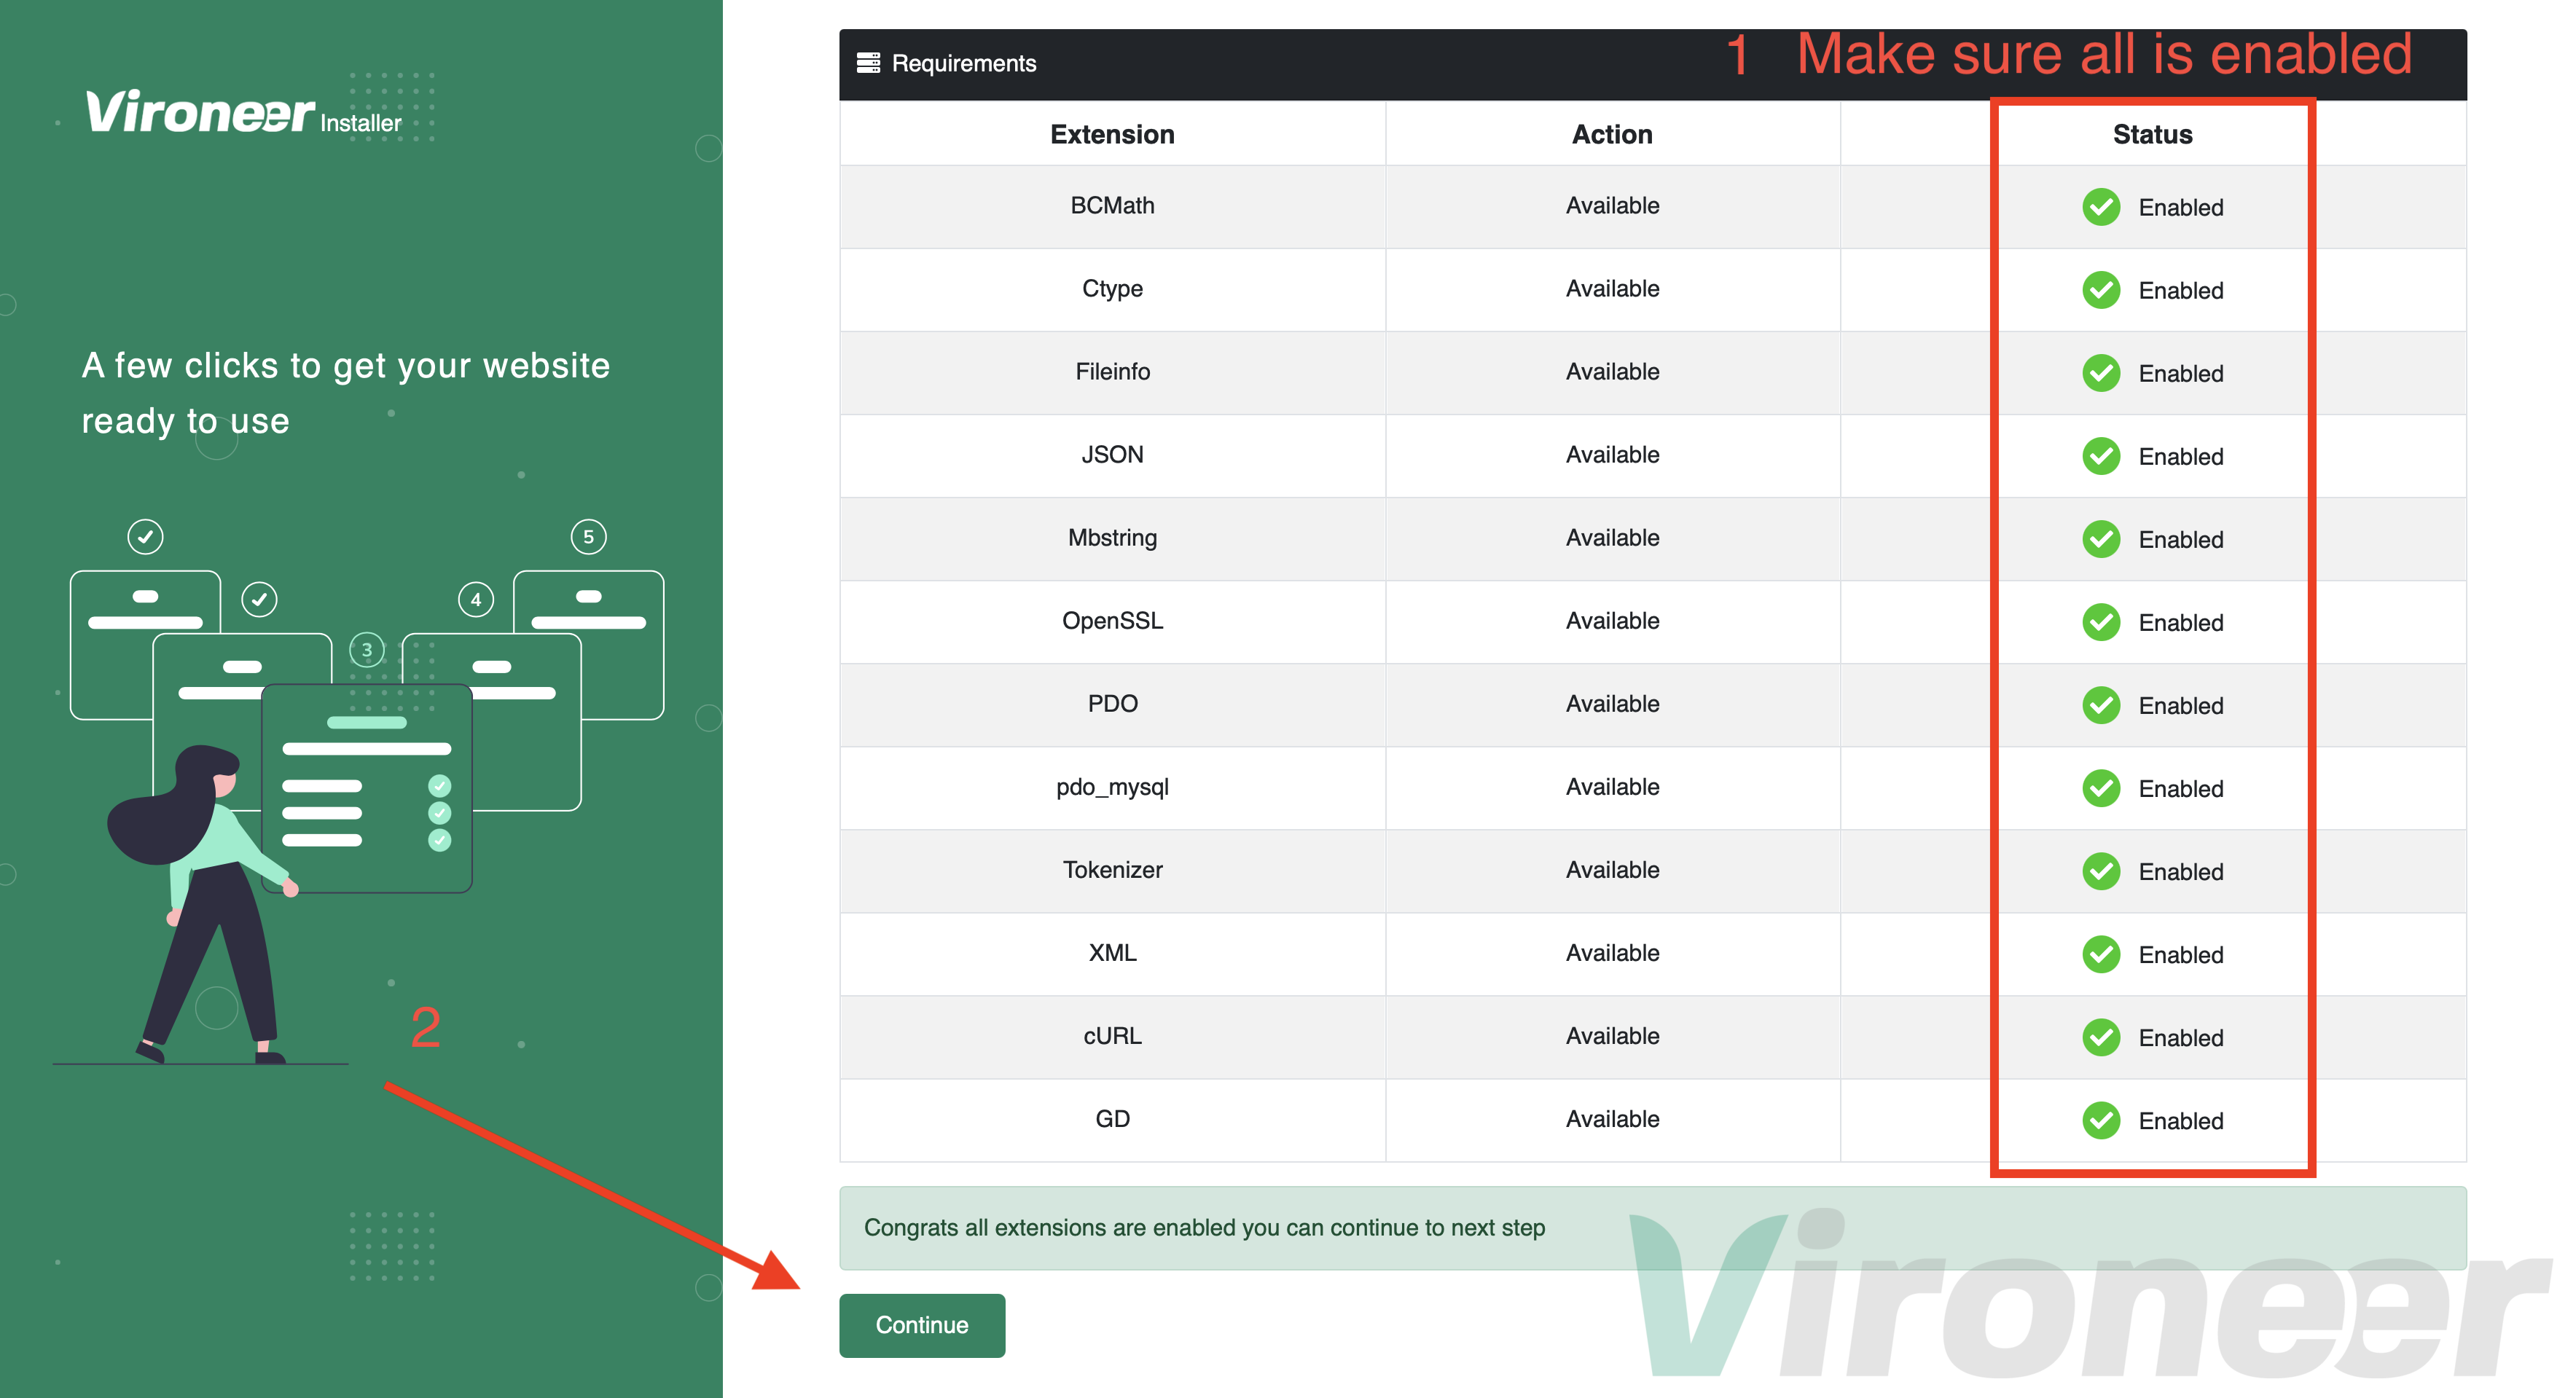Select the Fileinfo extension cell
The image size is (2576, 1398).
click(1112, 372)
